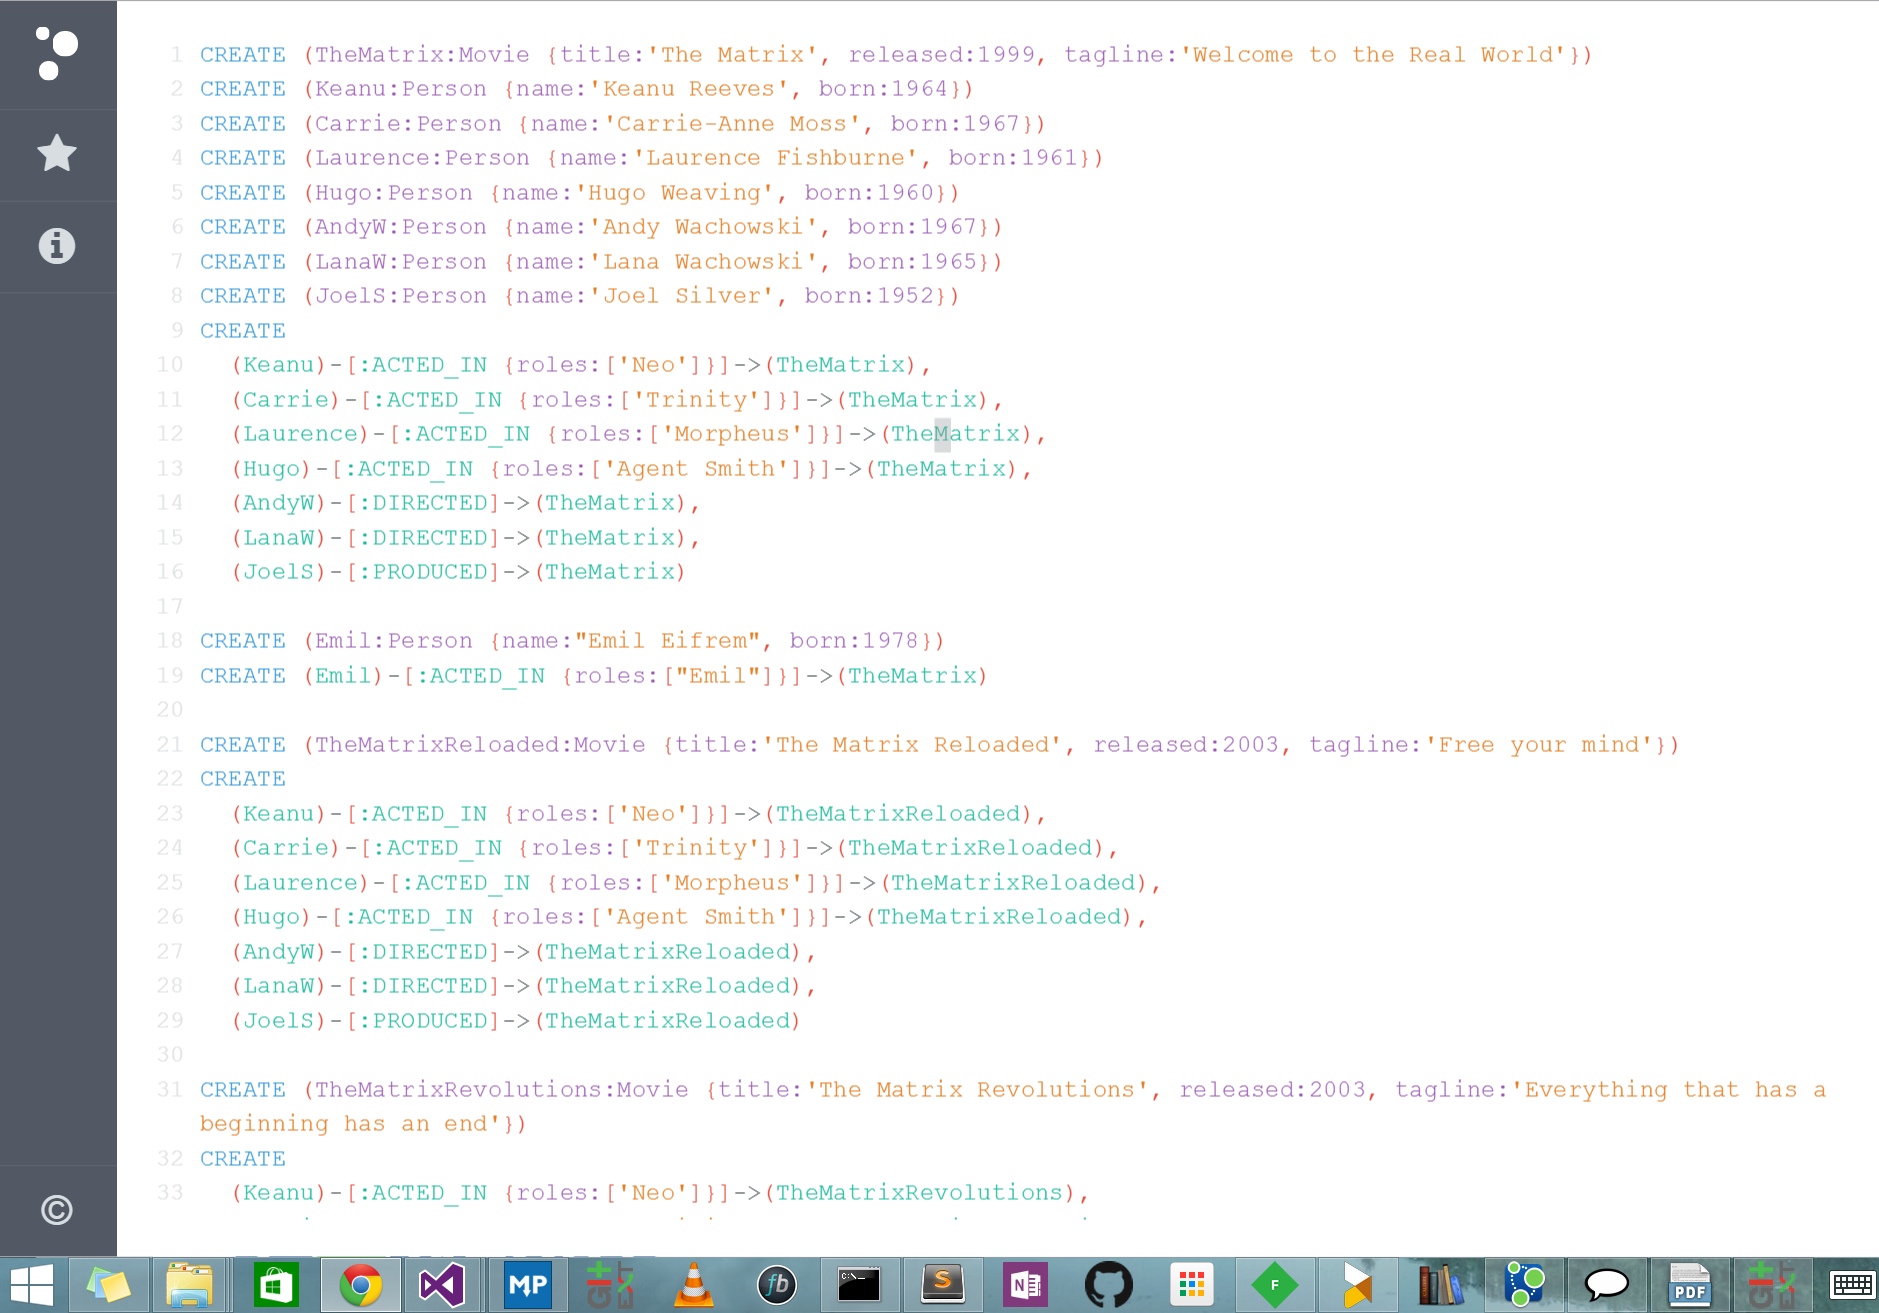The height and width of the screenshot is (1313, 1879).
Task: Open VLC media player from the taskbar
Action: click(693, 1285)
